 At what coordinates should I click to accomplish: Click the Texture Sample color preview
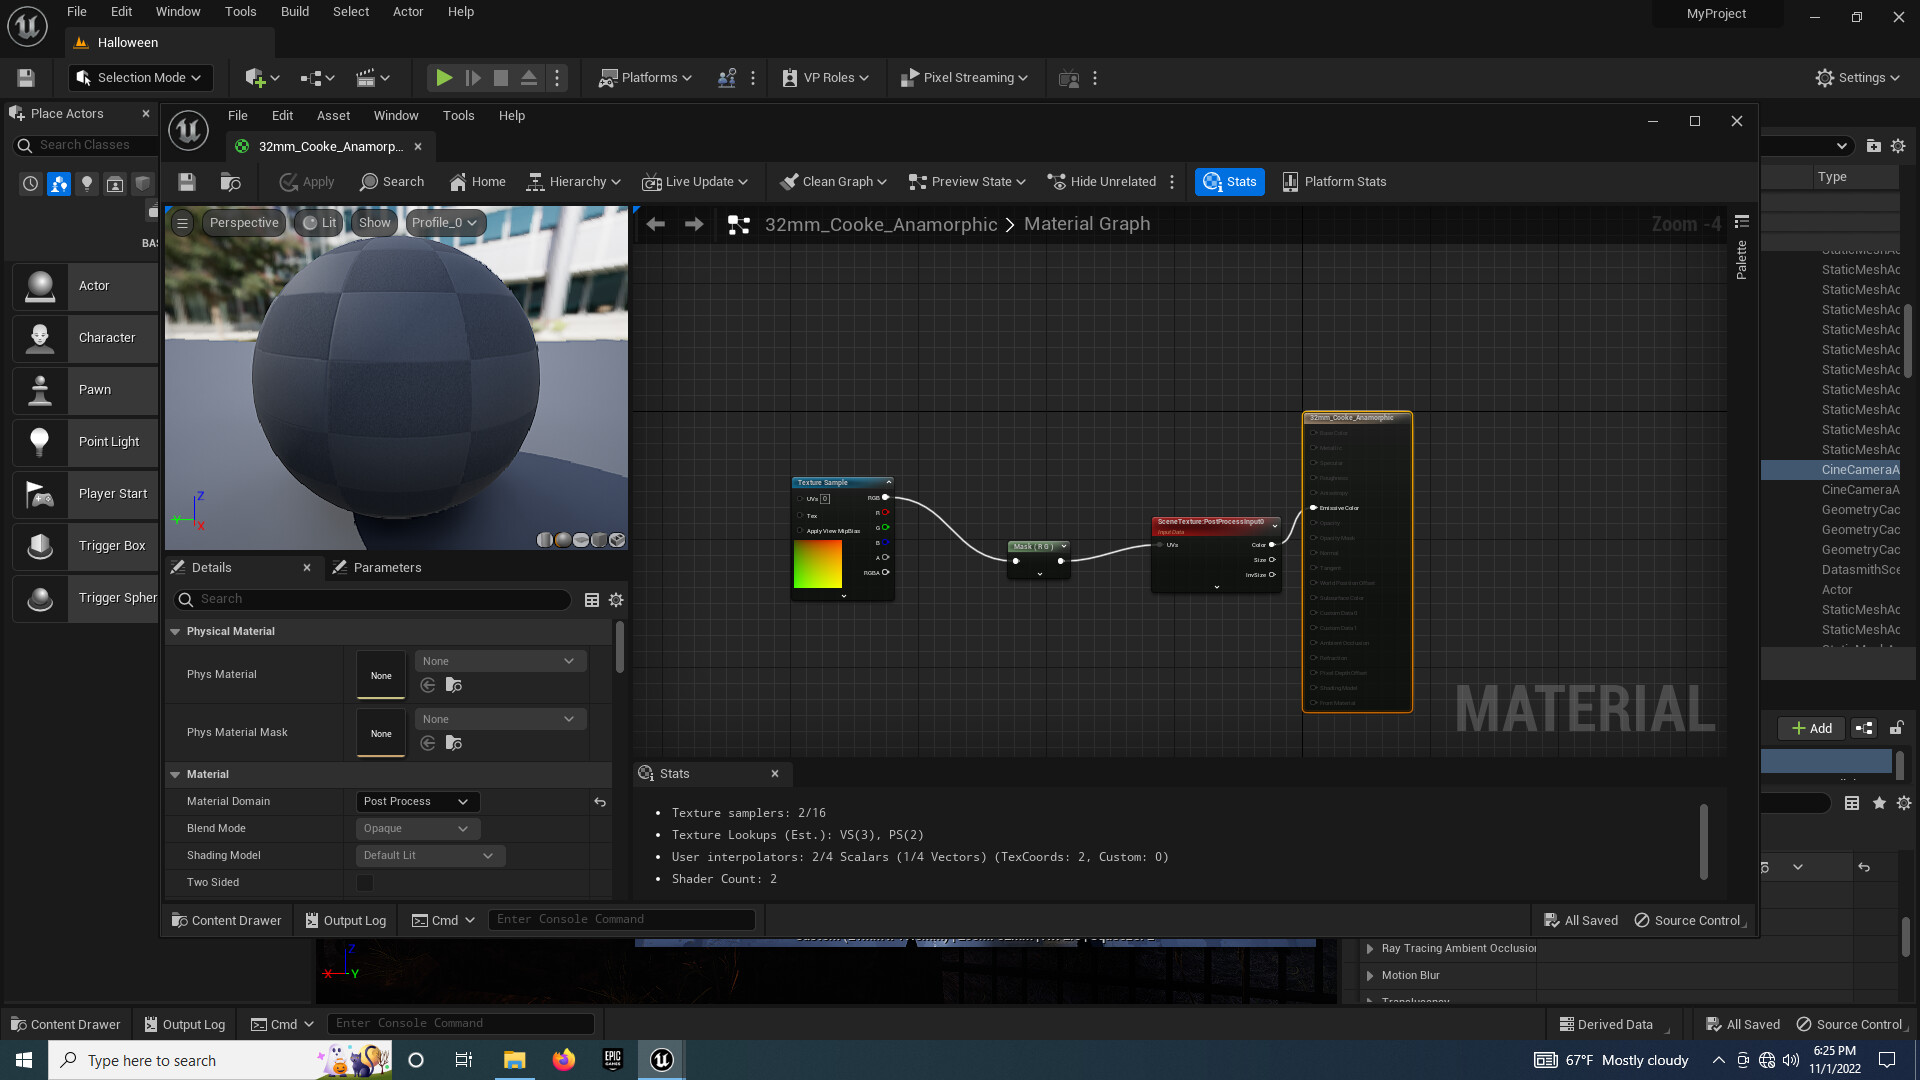pyautogui.click(x=818, y=565)
